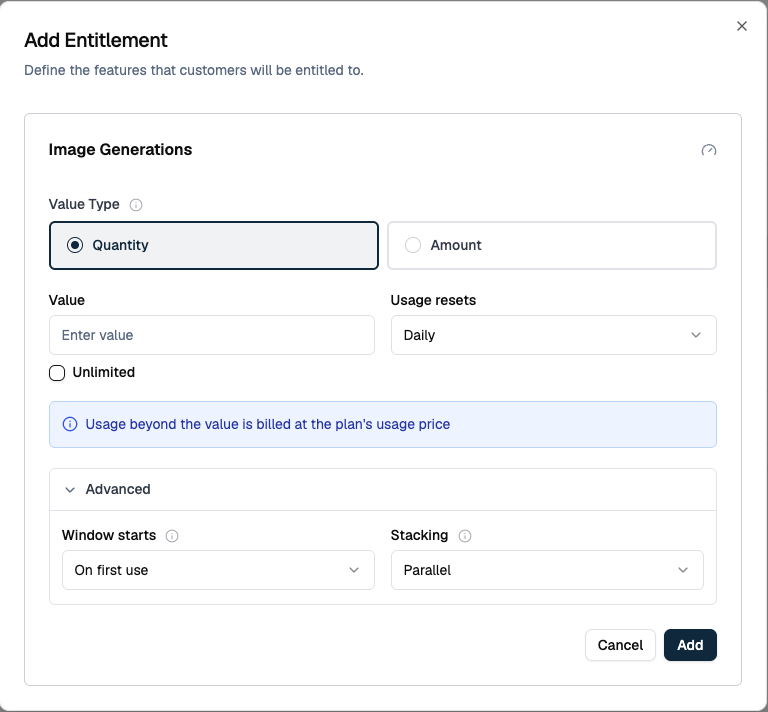
Task: Open the Usage resets Daily dropdown
Action: (x=553, y=335)
